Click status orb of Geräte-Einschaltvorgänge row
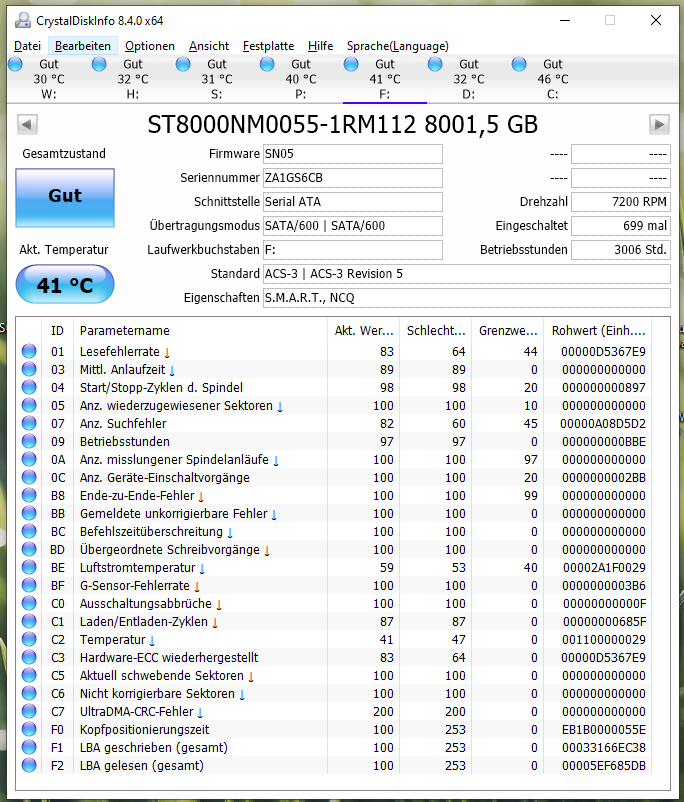This screenshot has width=684, height=802. (29, 477)
